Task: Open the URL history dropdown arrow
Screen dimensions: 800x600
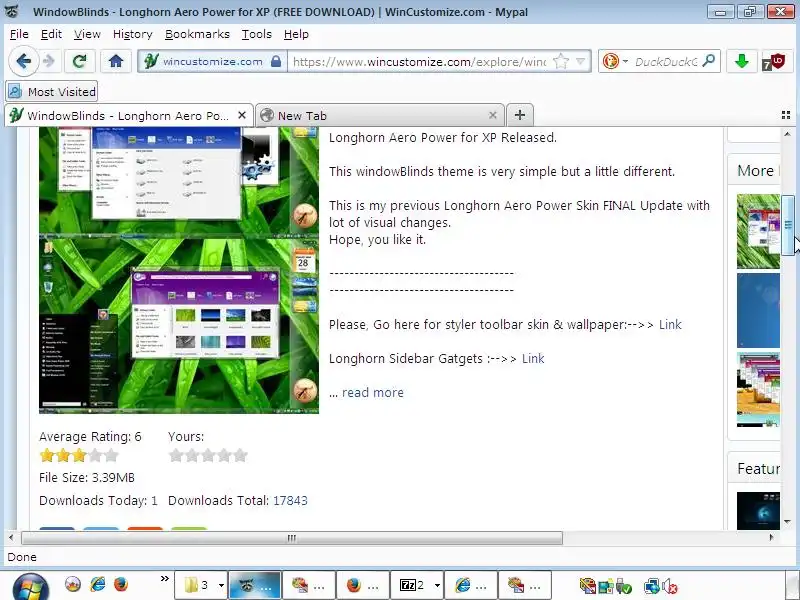Action: [x=580, y=61]
